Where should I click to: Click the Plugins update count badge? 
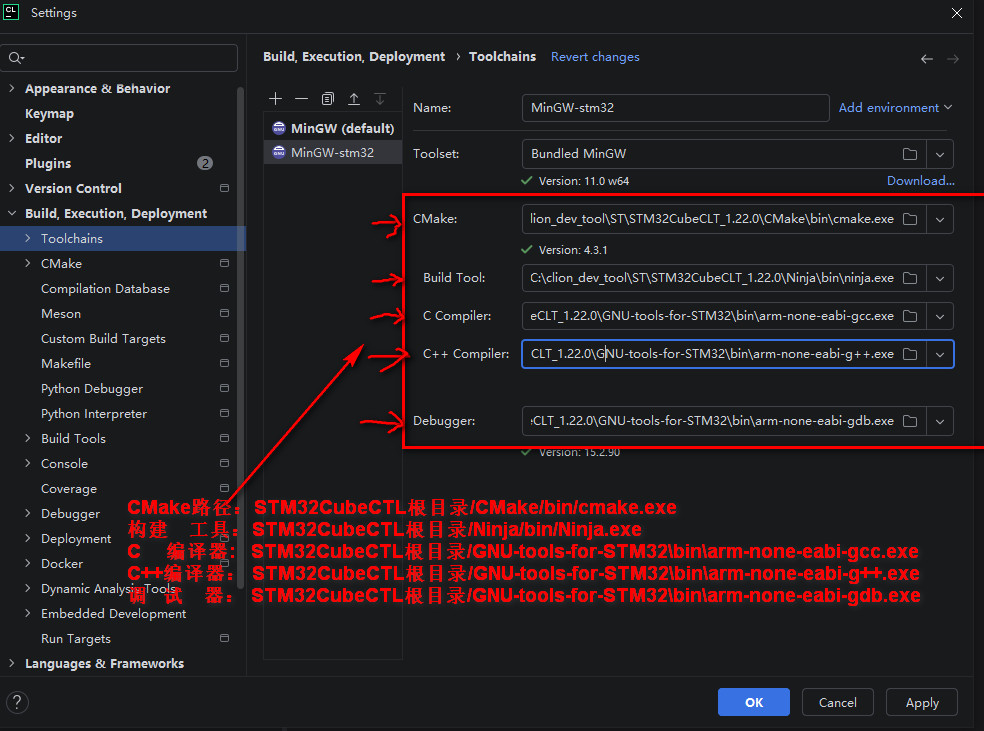click(205, 163)
